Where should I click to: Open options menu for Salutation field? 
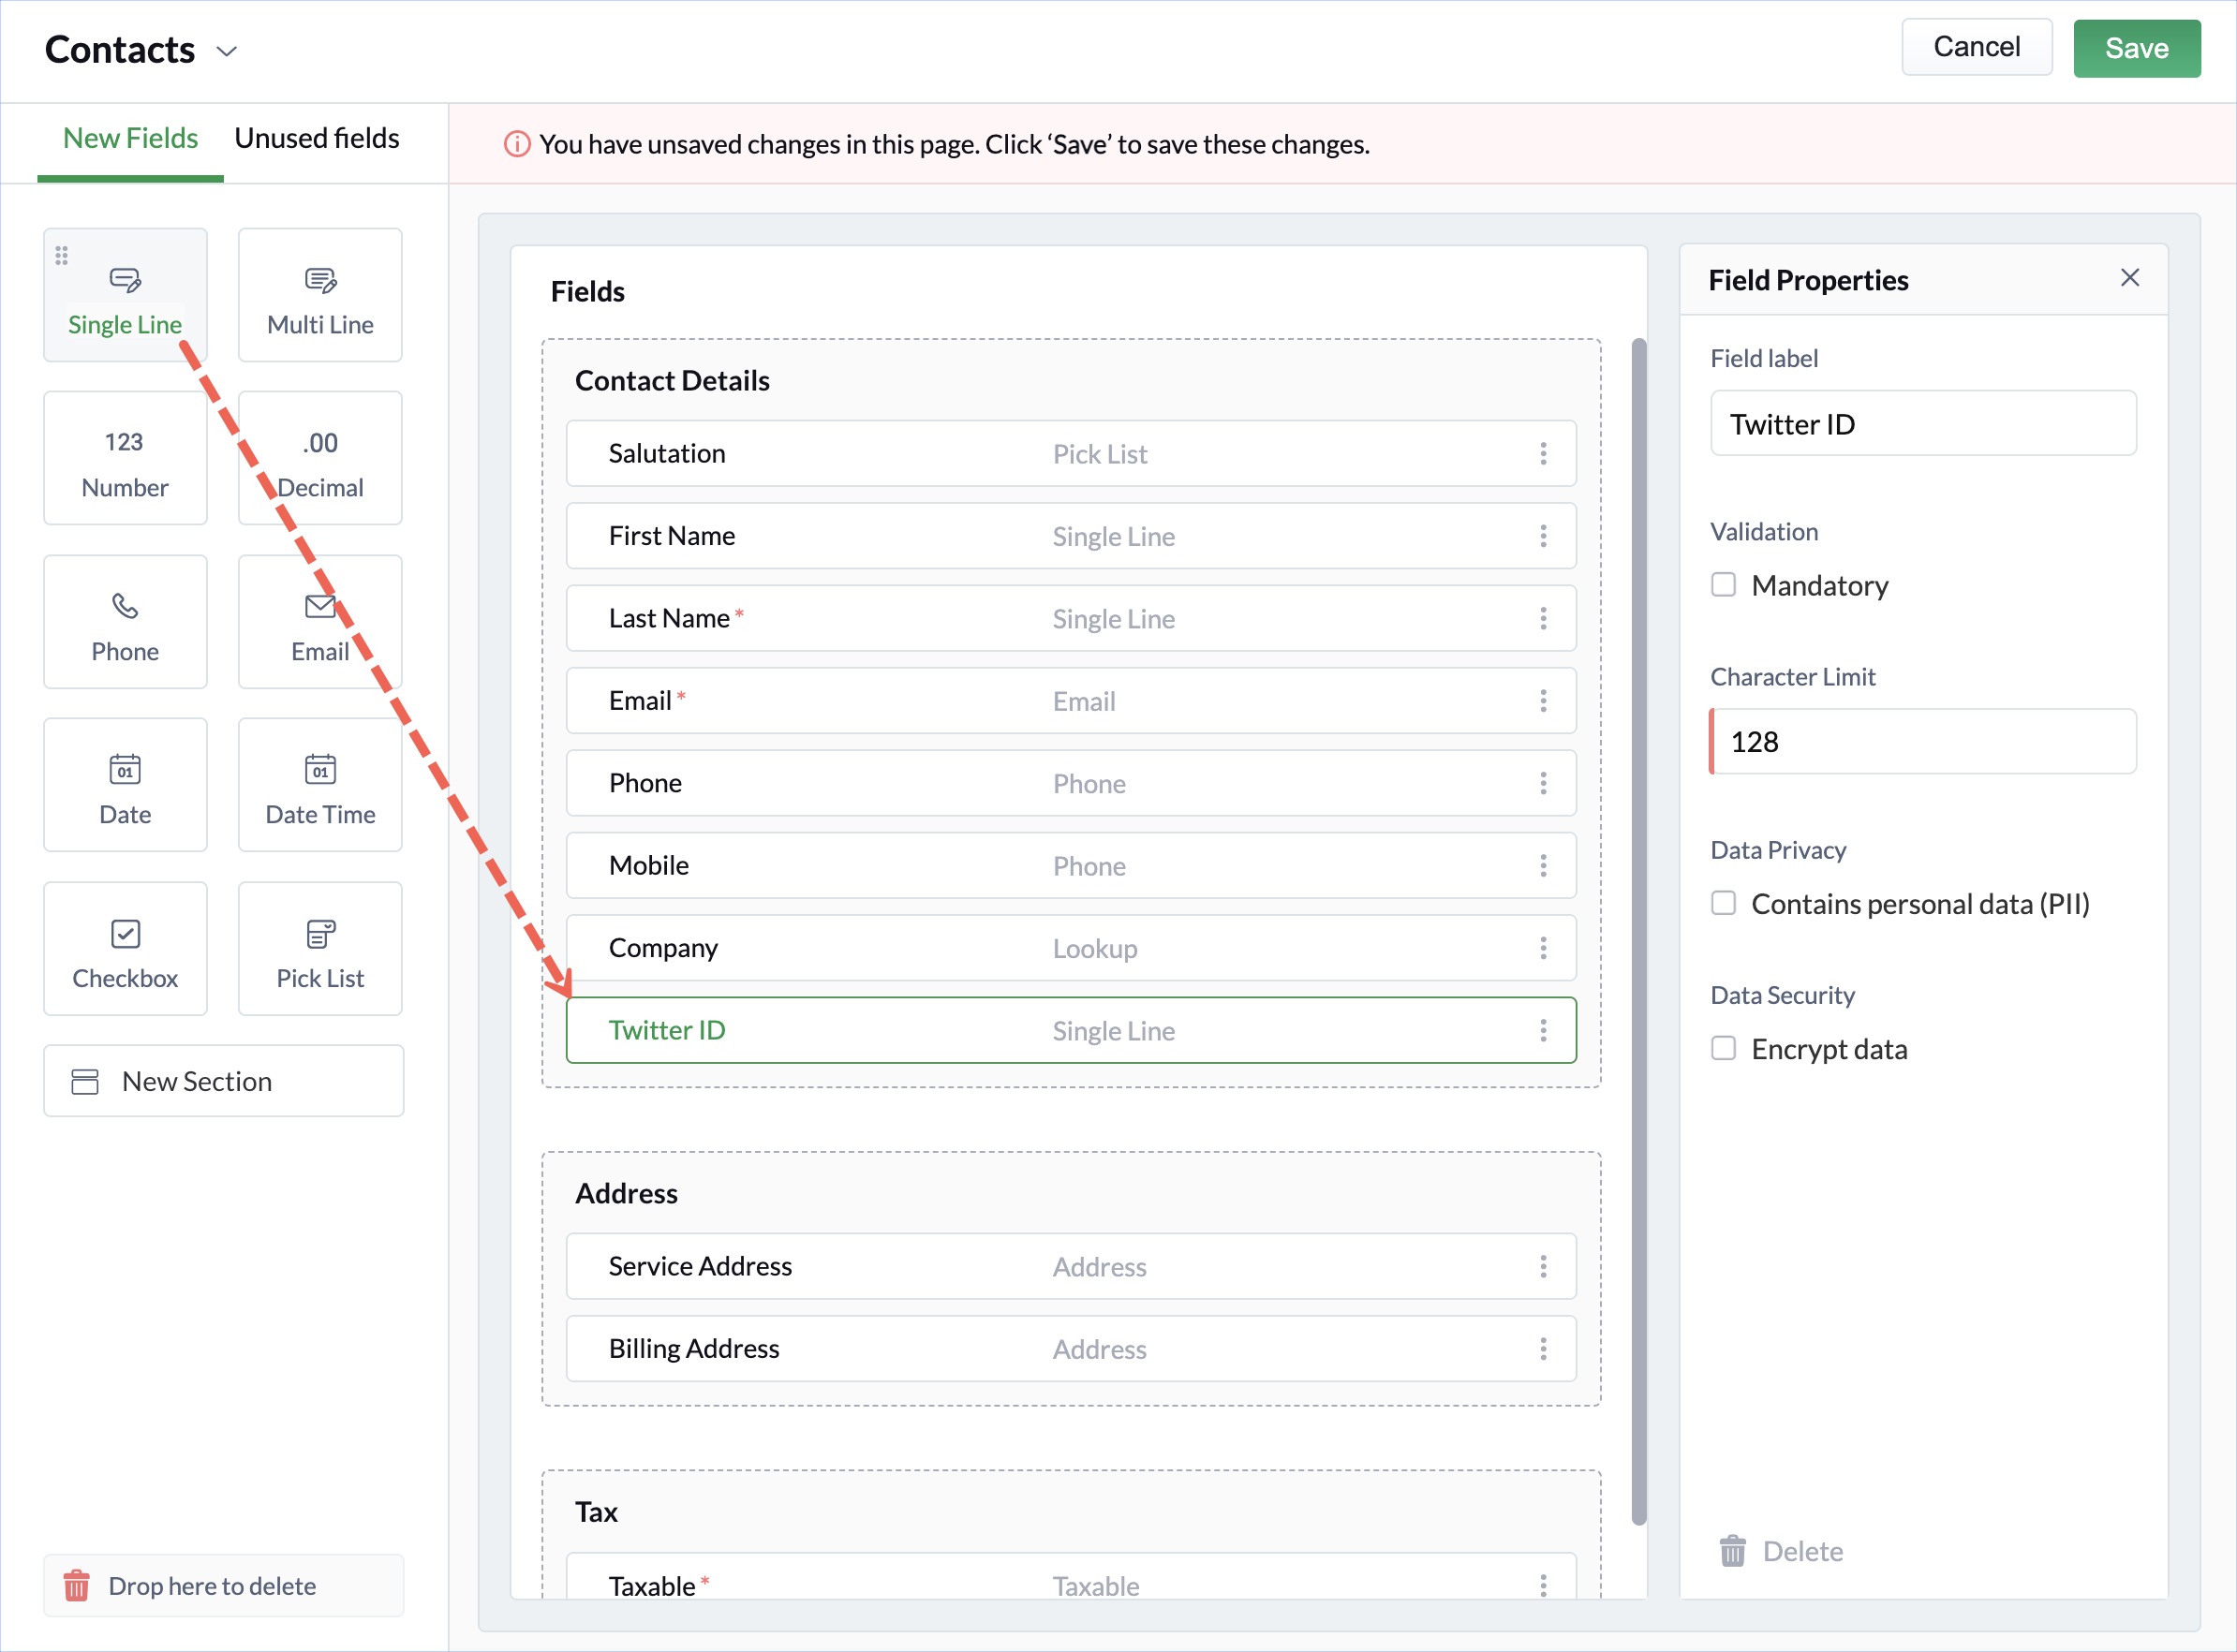1543,454
